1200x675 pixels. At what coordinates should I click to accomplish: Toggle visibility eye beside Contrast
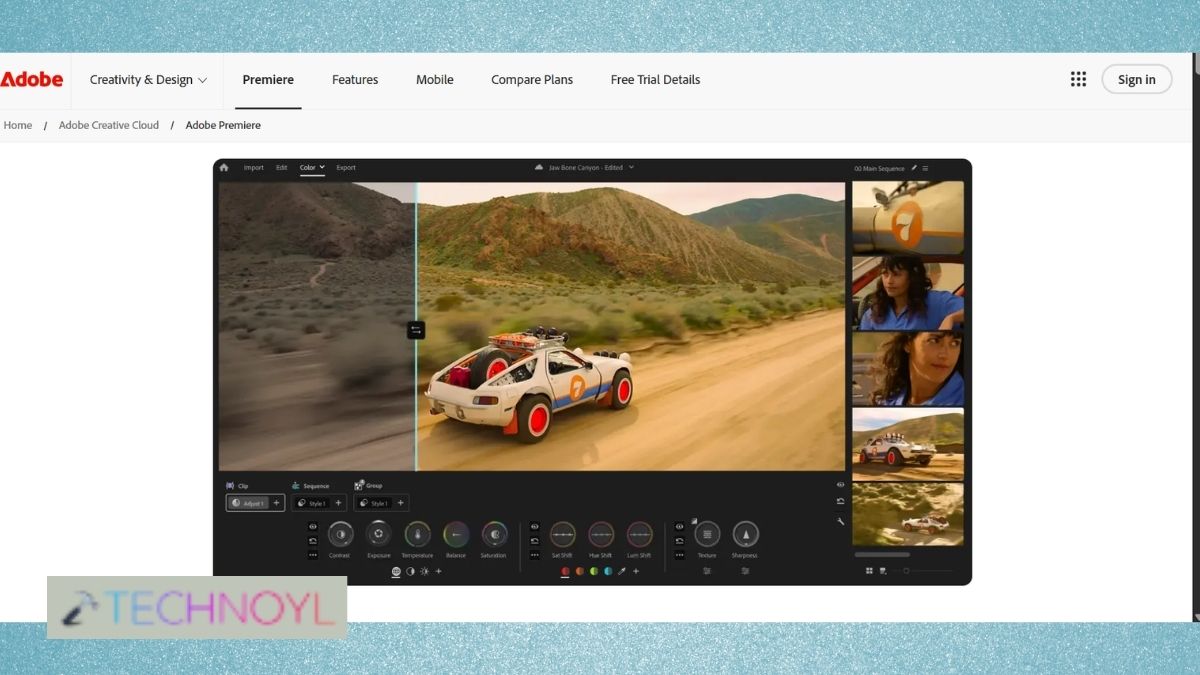pyautogui.click(x=313, y=526)
